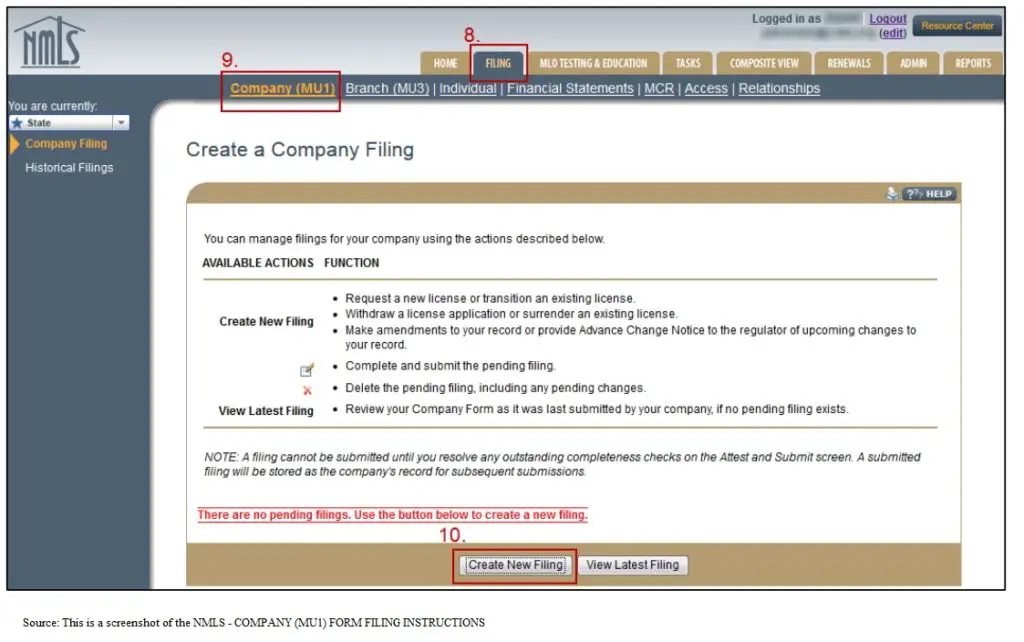The image size is (1024, 642).
Task: Switch to the REPORTS tab
Action: tap(973, 63)
